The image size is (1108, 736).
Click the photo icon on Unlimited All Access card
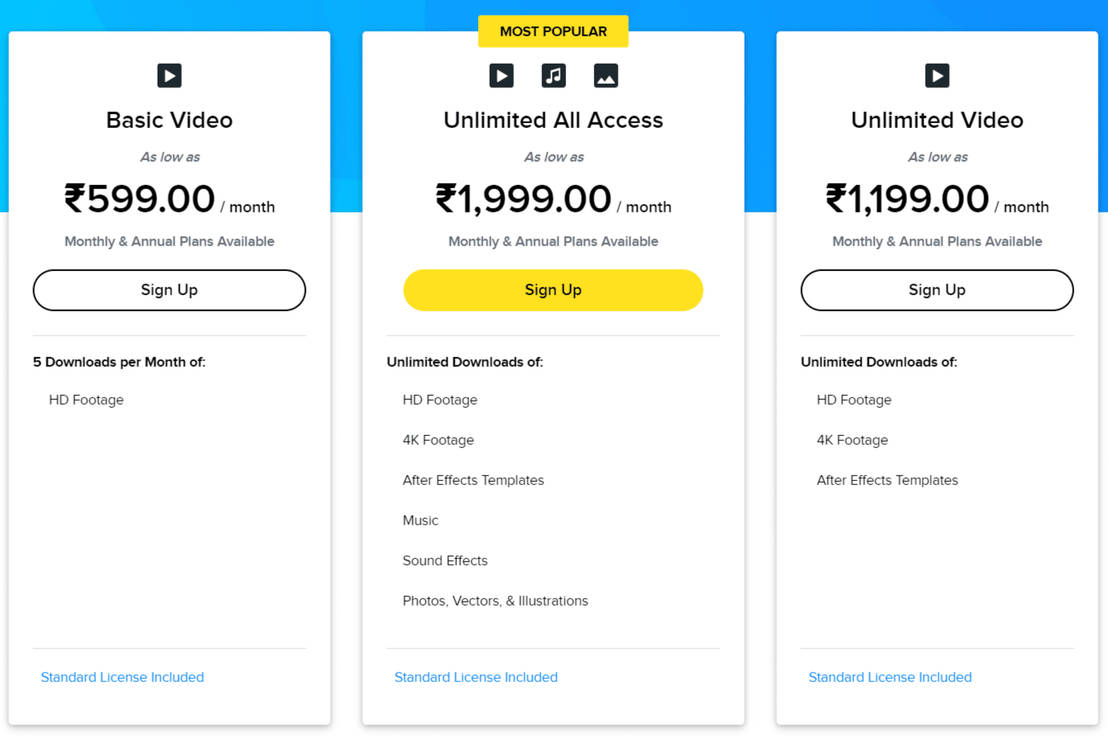(605, 75)
